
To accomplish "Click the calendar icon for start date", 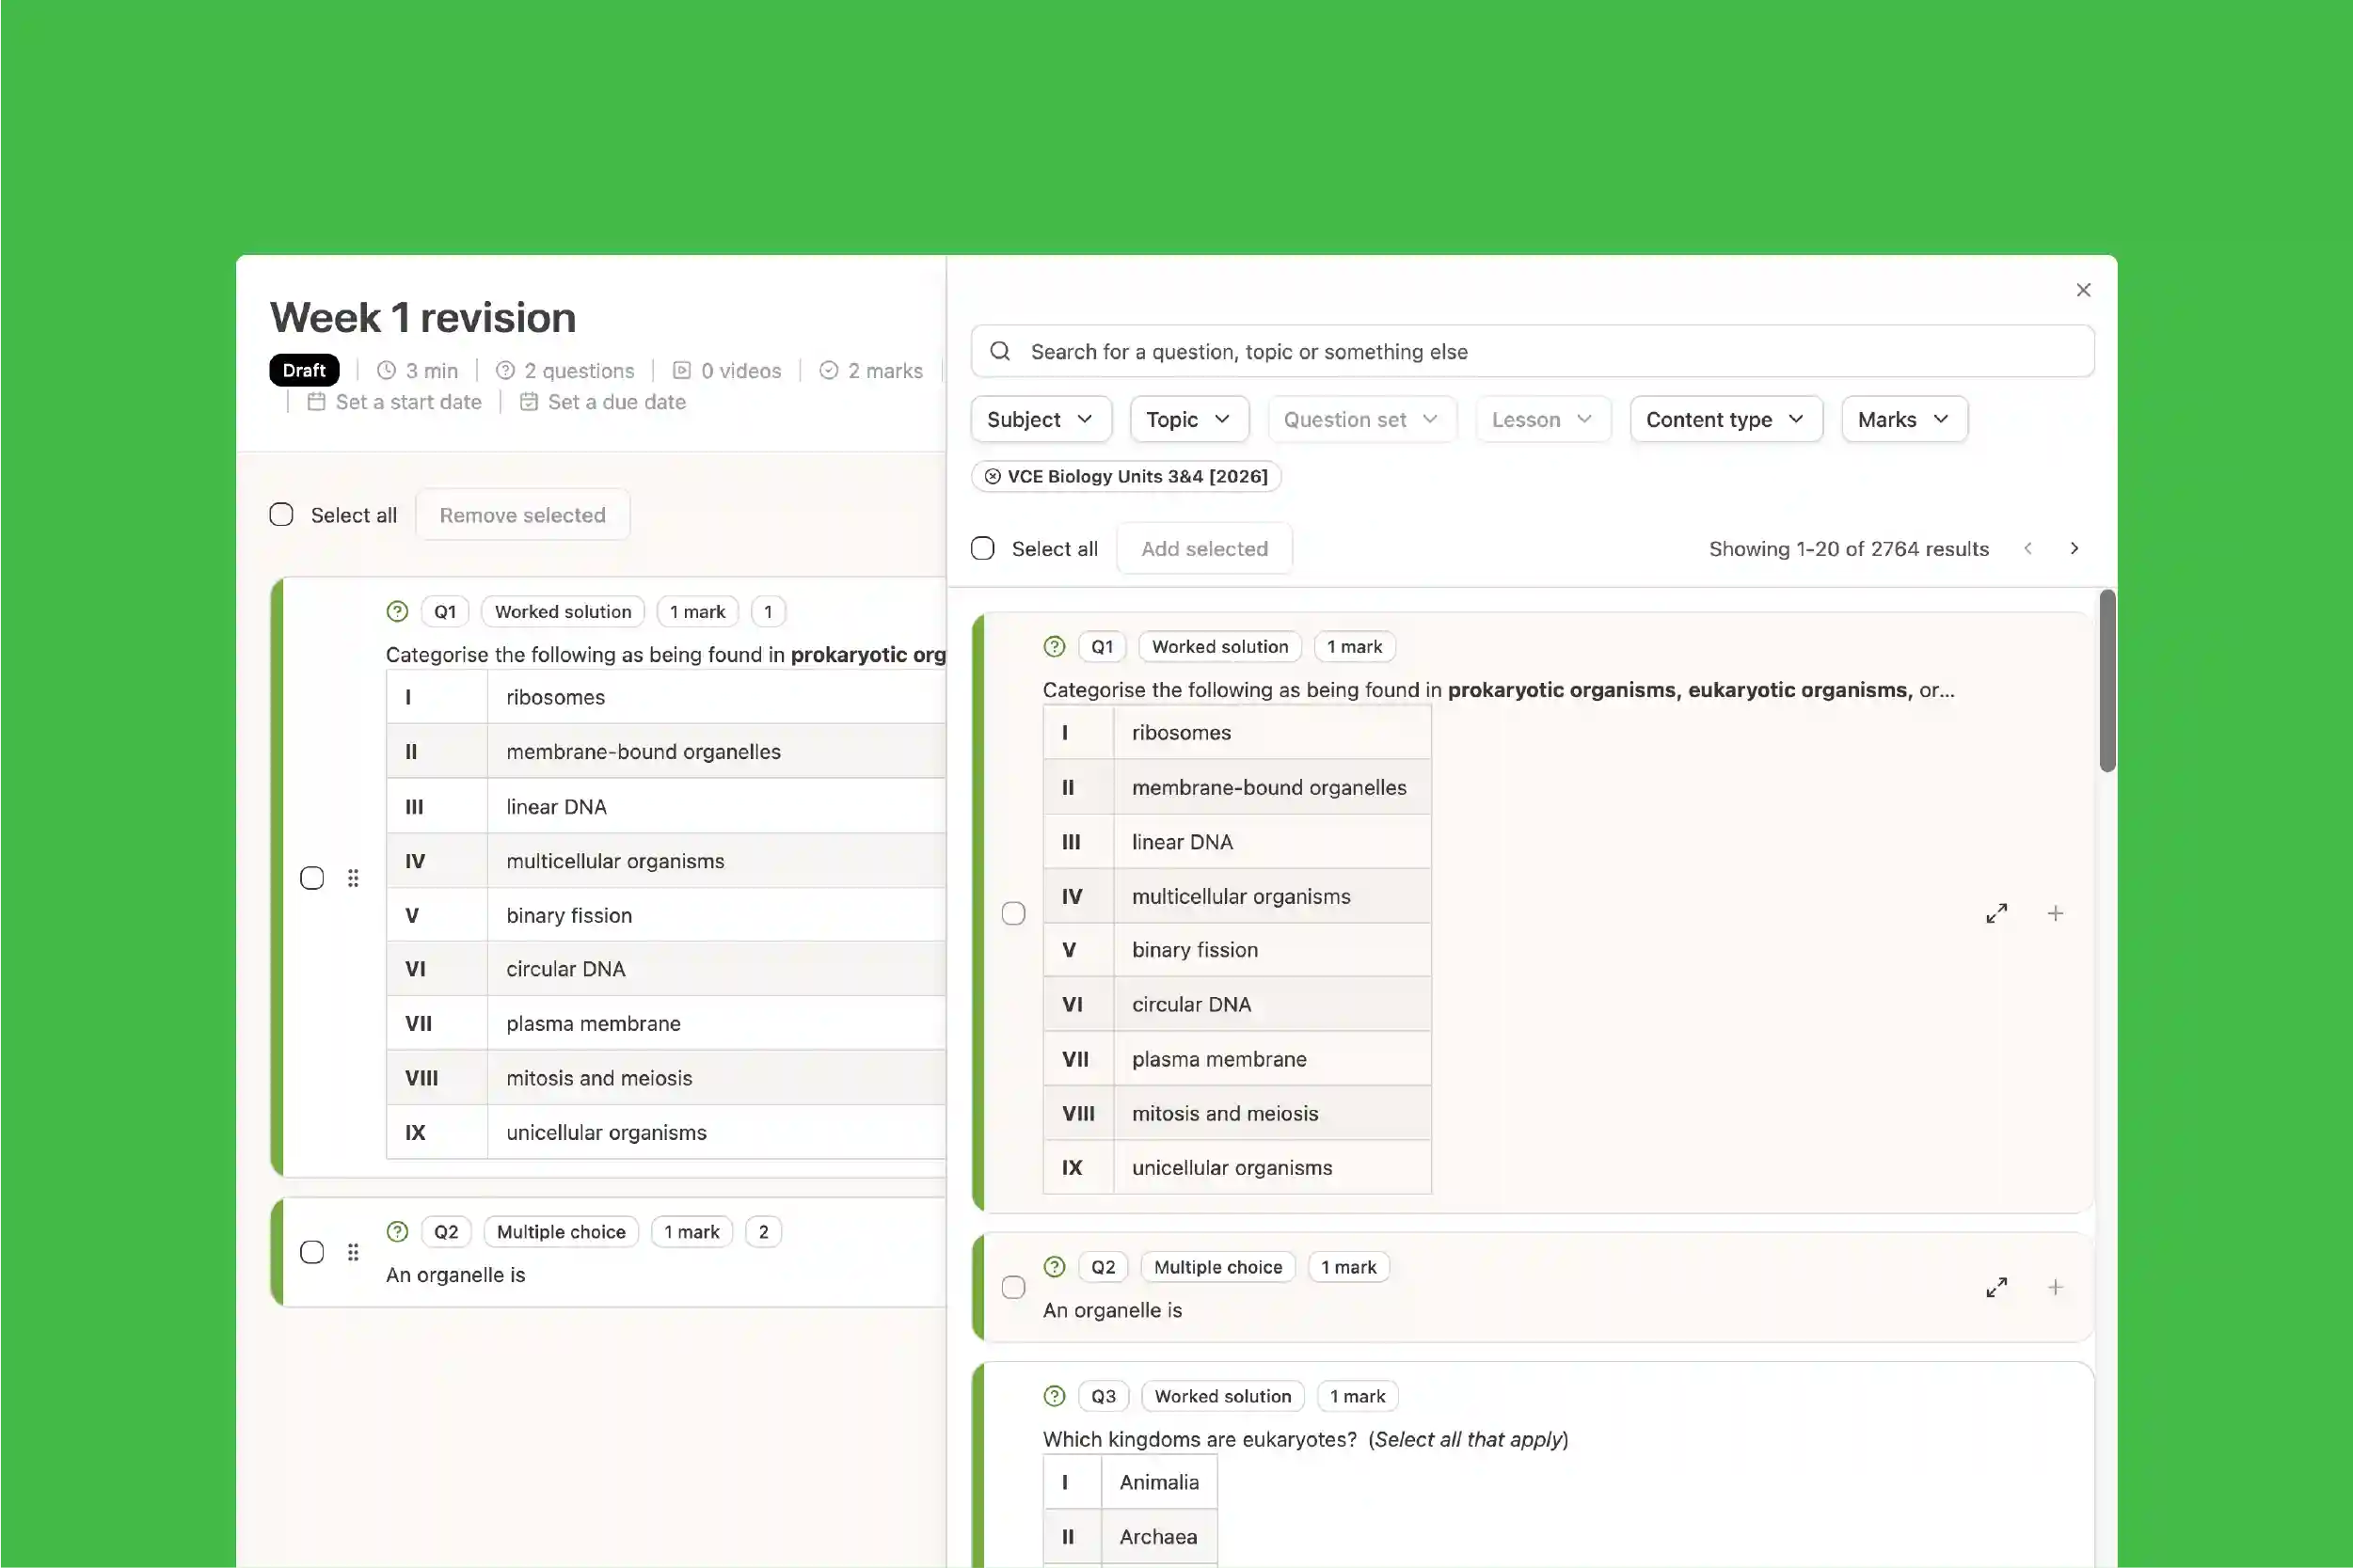I will click(x=316, y=401).
